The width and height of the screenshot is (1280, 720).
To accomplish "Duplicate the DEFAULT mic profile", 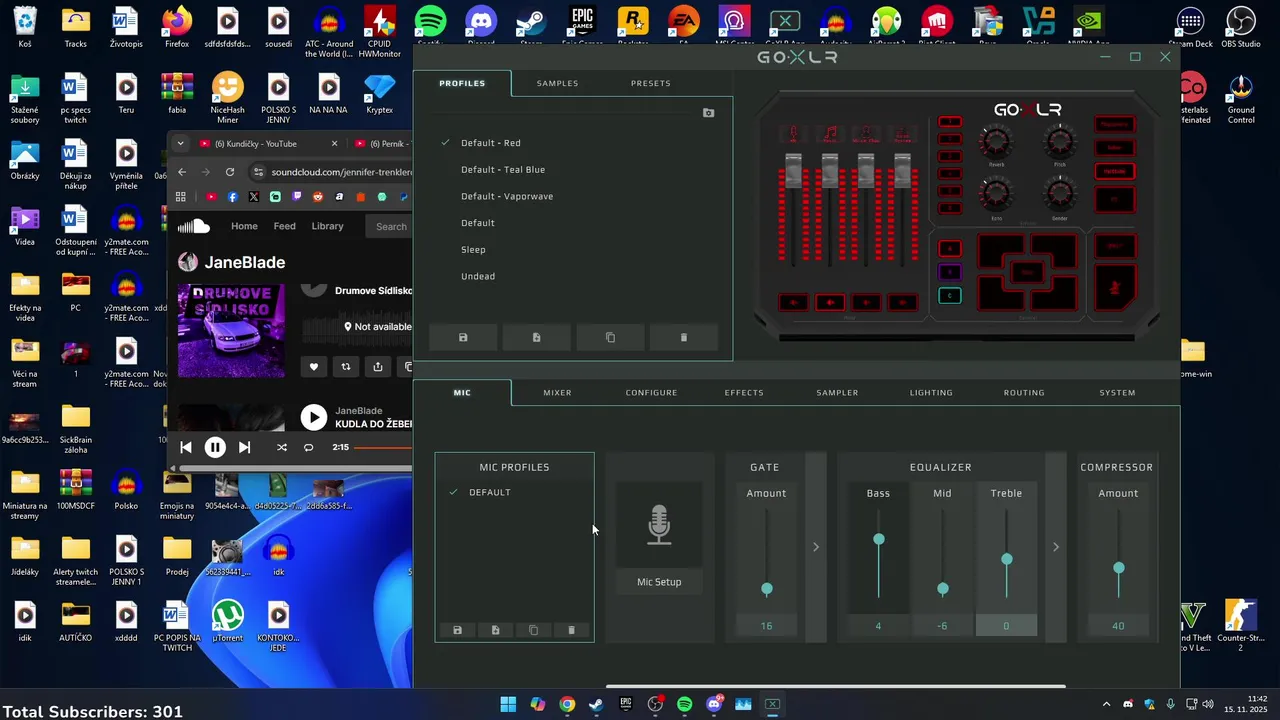I will pos(533,630).
